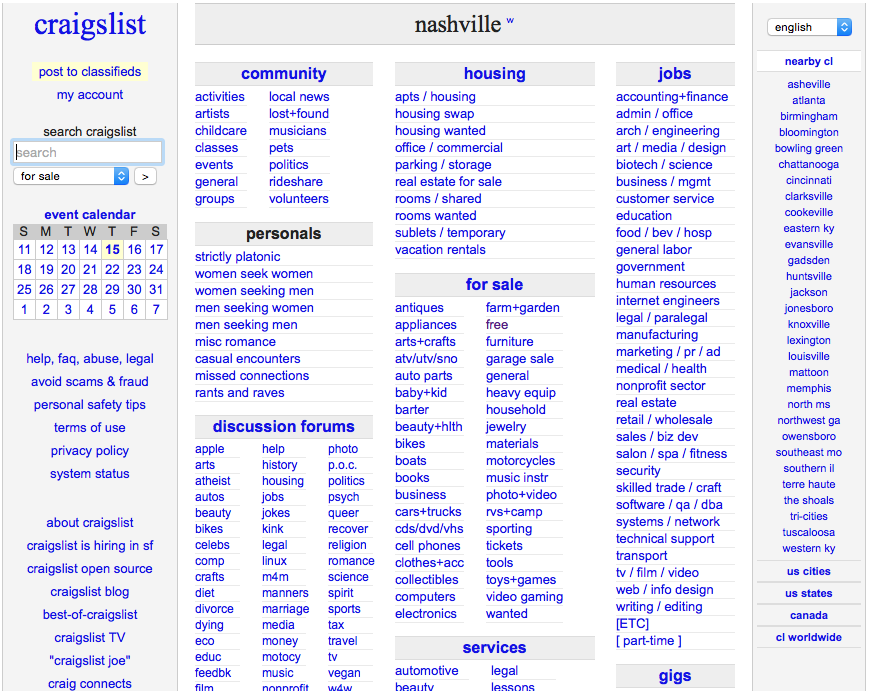Viewport: 871px width, 691px height.
Task: Click the small 'w' link beside nashville
Action: tap(510, 21)
